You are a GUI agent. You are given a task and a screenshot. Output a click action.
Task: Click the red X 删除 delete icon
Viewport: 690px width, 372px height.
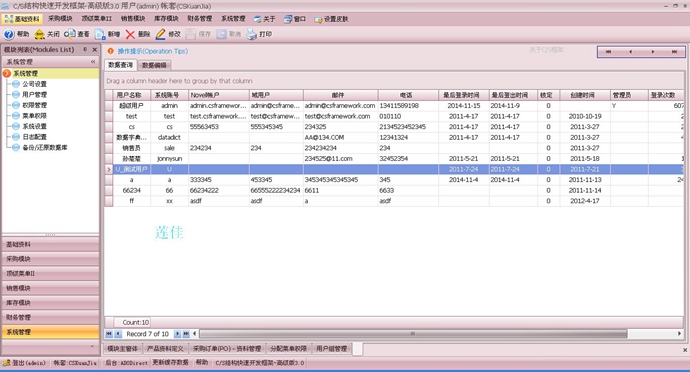point(130,34)
